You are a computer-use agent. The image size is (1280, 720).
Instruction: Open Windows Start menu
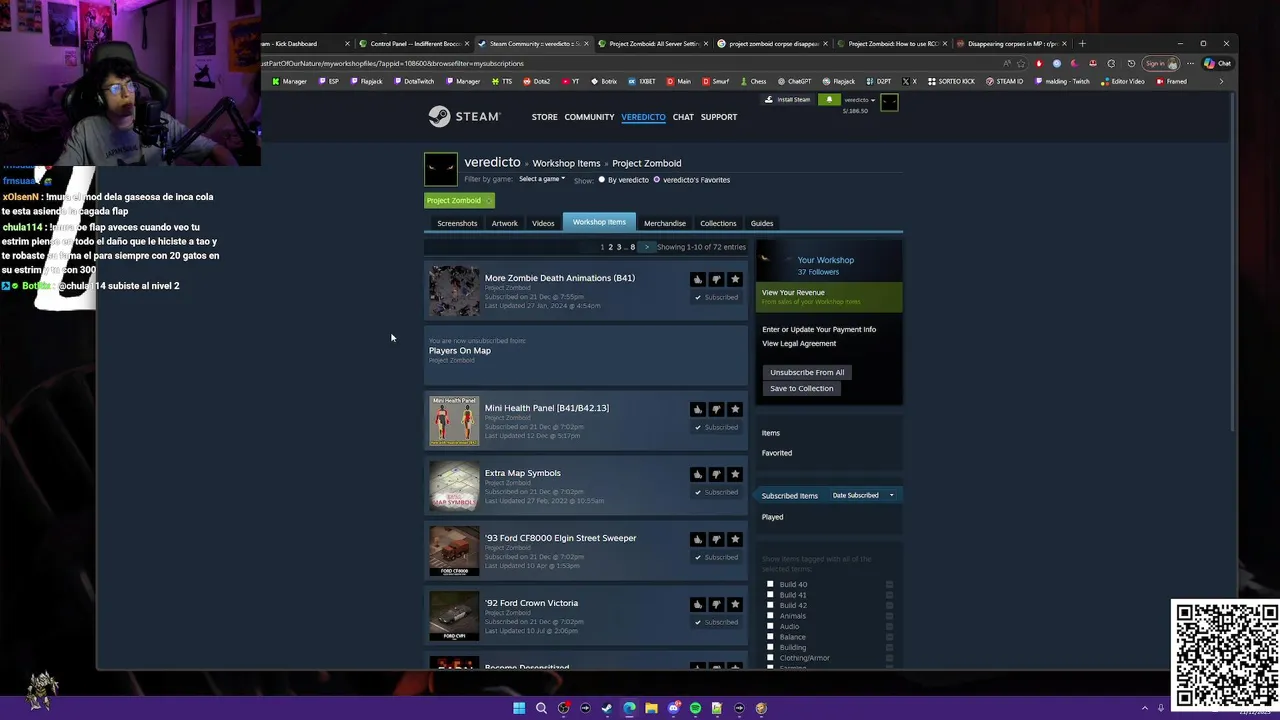point(519,708)
